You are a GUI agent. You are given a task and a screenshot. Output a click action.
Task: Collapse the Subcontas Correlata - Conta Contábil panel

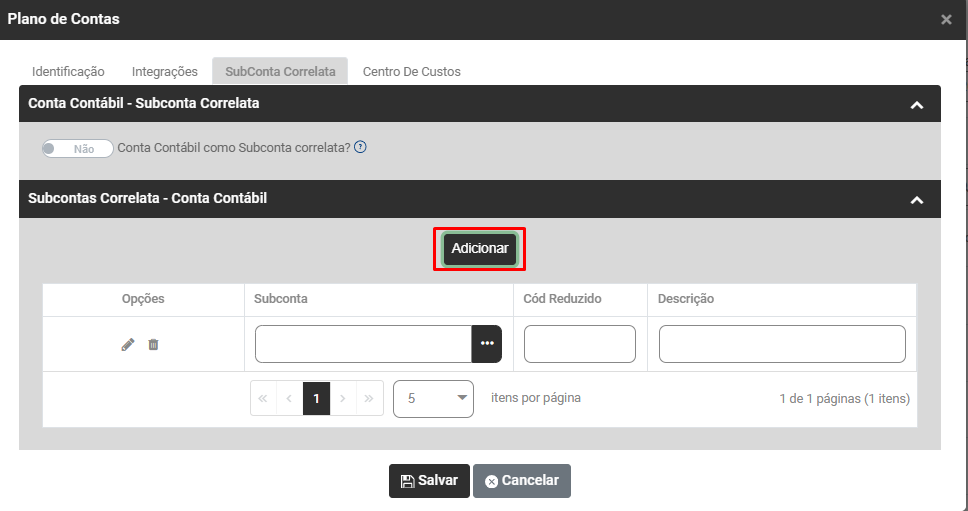click(916, 199)
